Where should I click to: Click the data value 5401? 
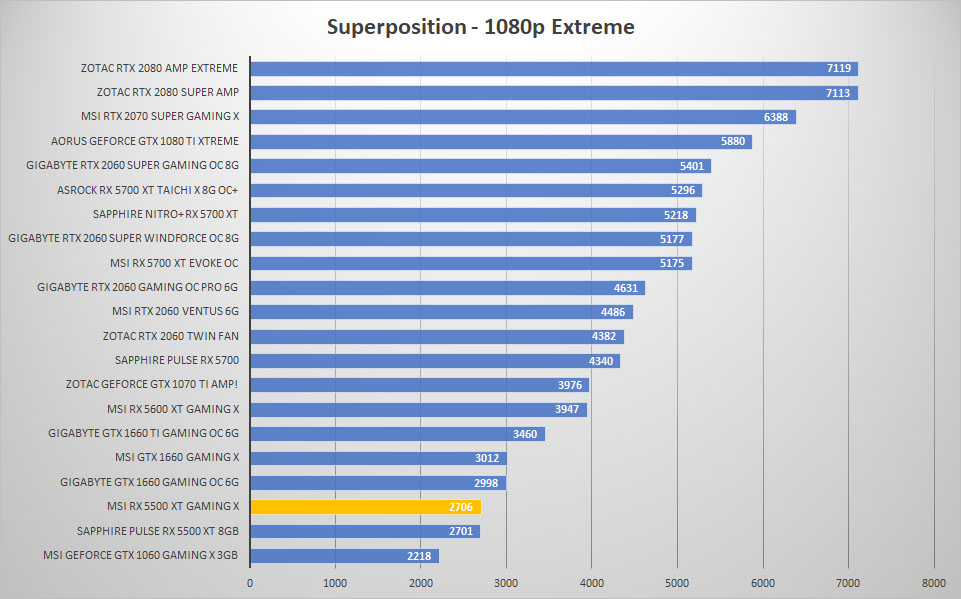(691, 166)
